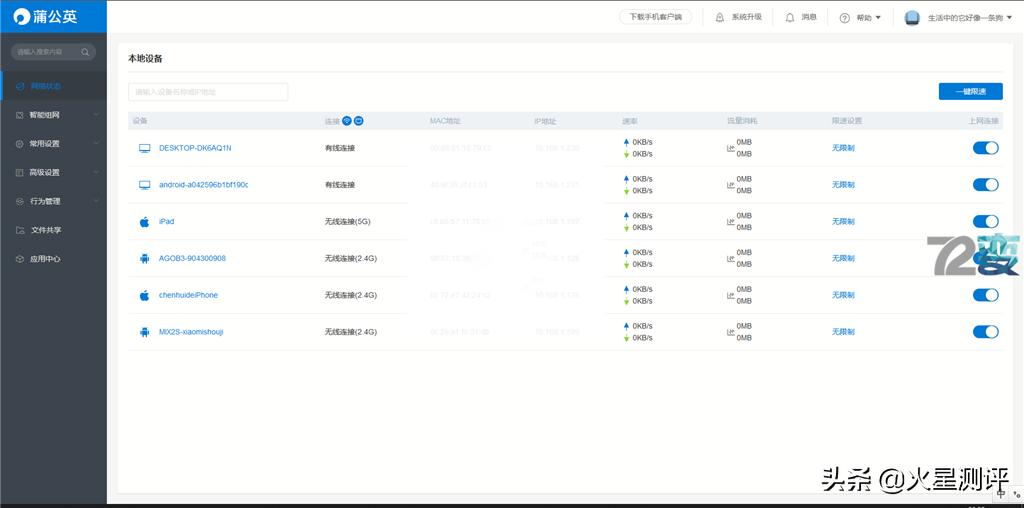Open the 帮助 dropdown arrow

point(878,18)
